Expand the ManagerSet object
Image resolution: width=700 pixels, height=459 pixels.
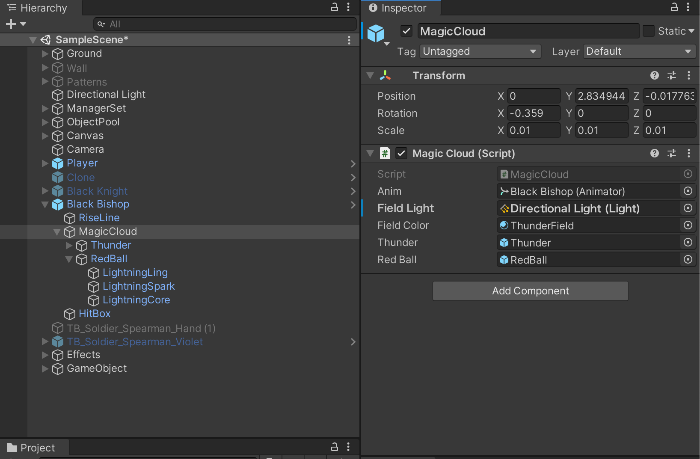pyautogui.click(x=45, y=108)
